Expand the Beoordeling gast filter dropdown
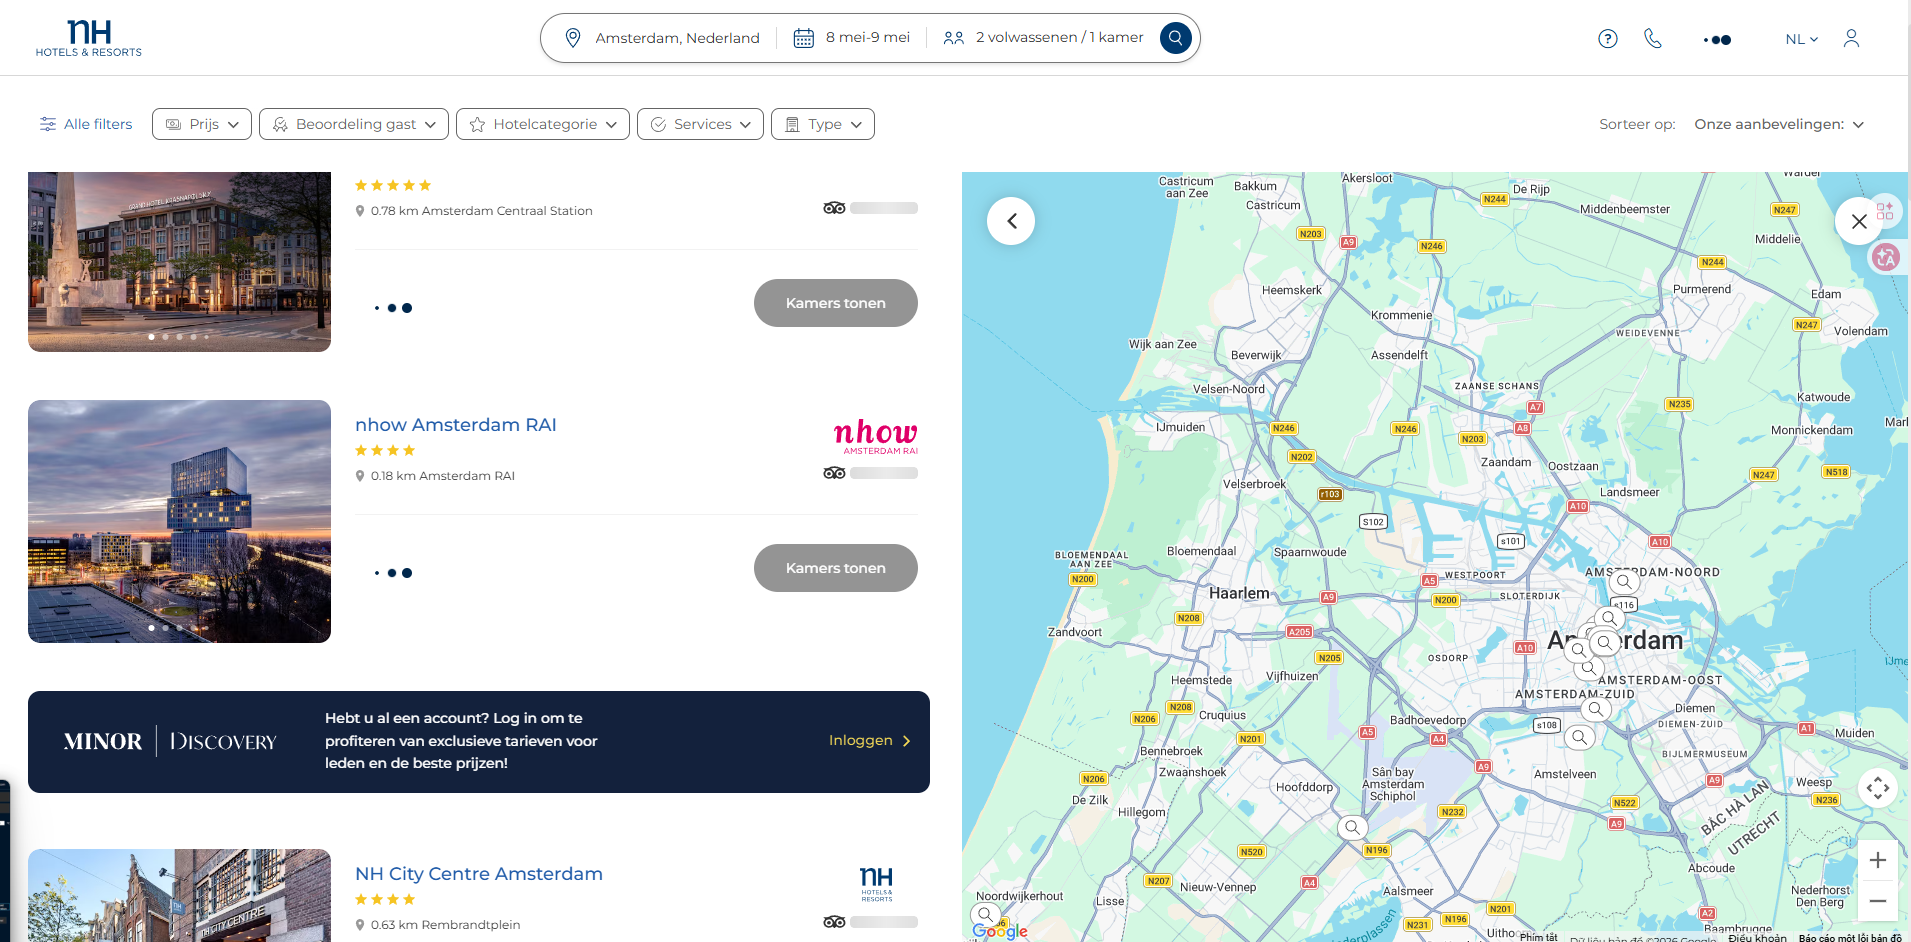1911x942 pixels. (x=354, y=124)
